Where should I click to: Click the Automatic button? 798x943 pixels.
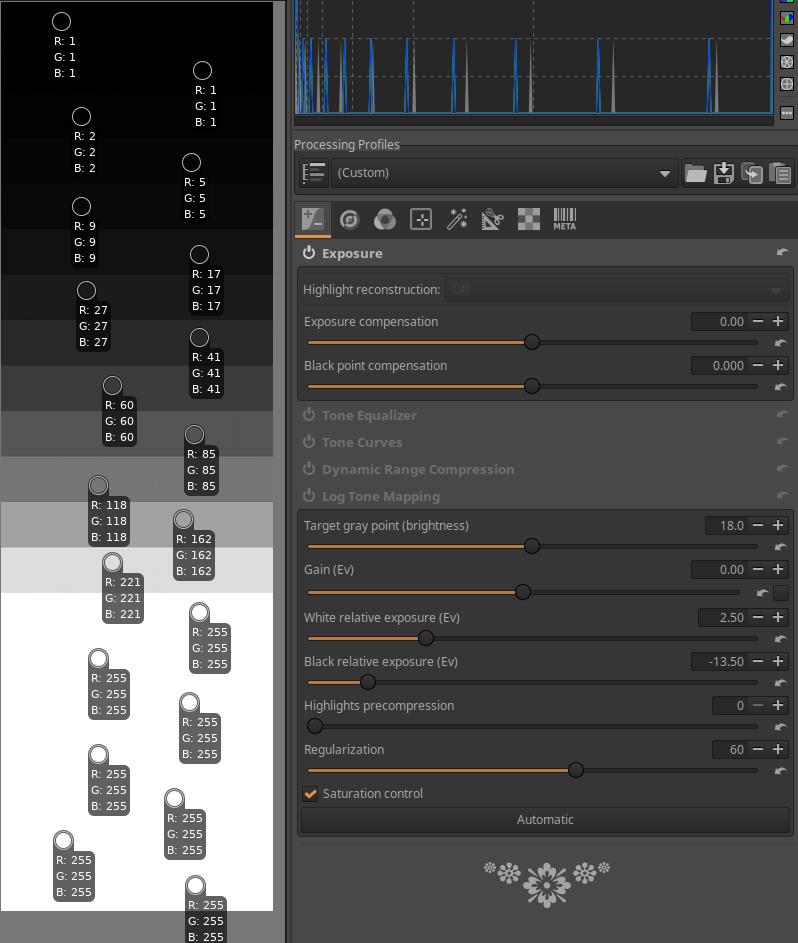pos(545,820)
